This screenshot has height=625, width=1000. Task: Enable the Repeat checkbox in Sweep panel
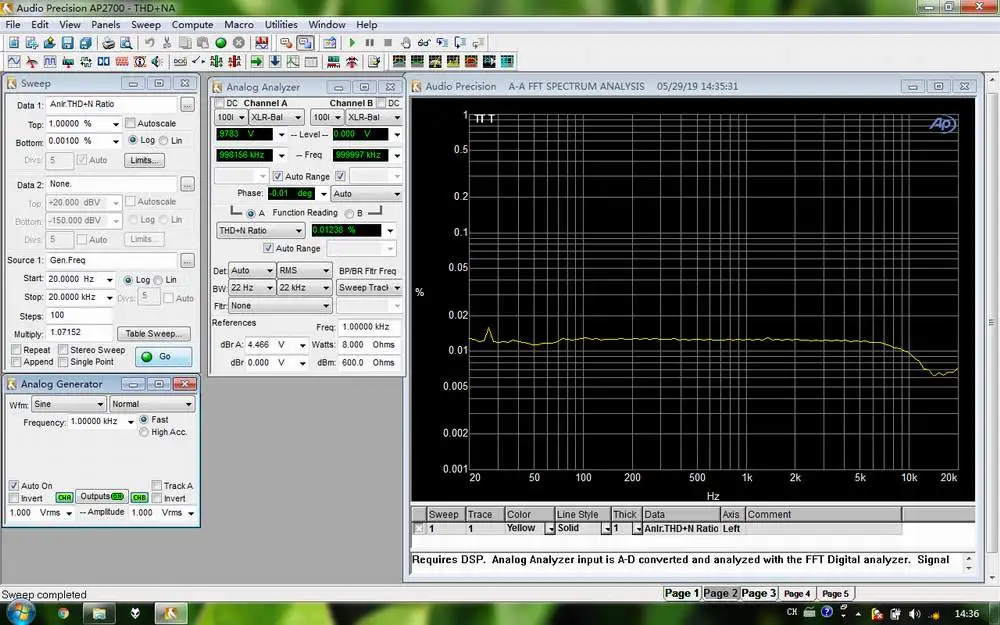pyautogui.click(x=16, y=351)
